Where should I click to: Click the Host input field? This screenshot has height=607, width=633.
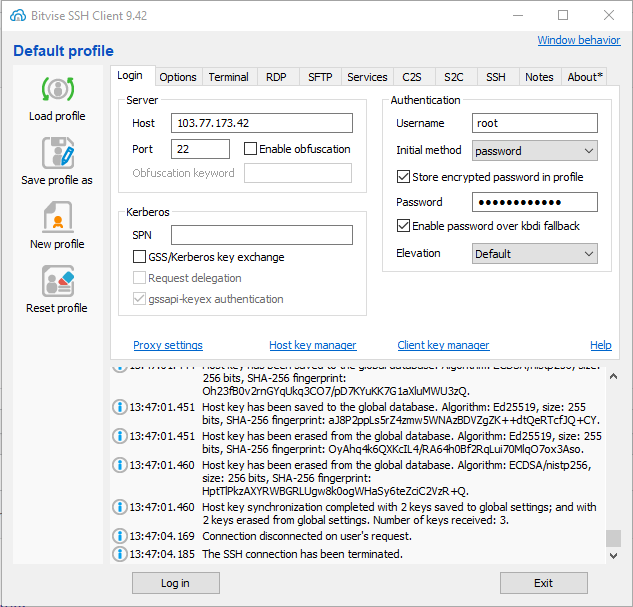(262, 123)
